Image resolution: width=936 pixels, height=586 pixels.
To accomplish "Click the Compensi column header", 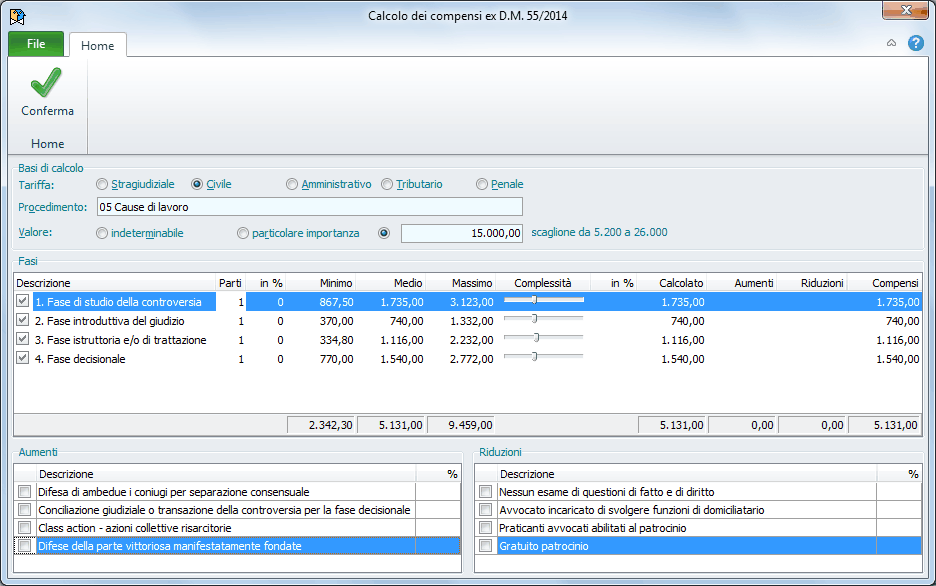I will [885, 283].
